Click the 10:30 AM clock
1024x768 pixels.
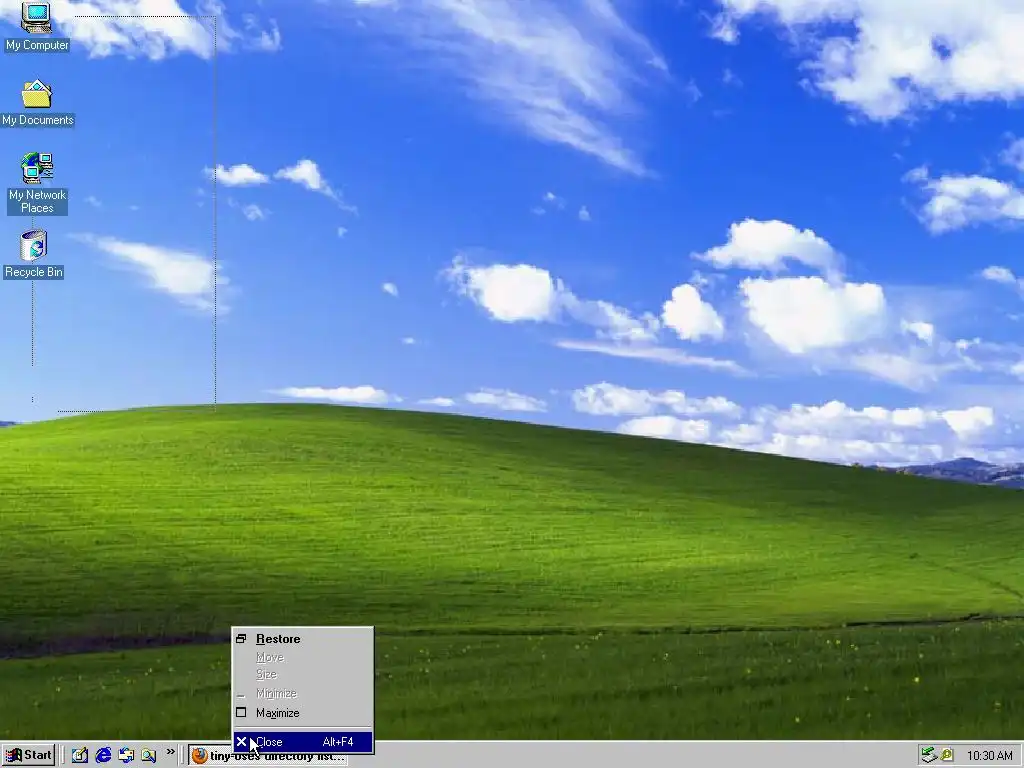click(989, 756)
